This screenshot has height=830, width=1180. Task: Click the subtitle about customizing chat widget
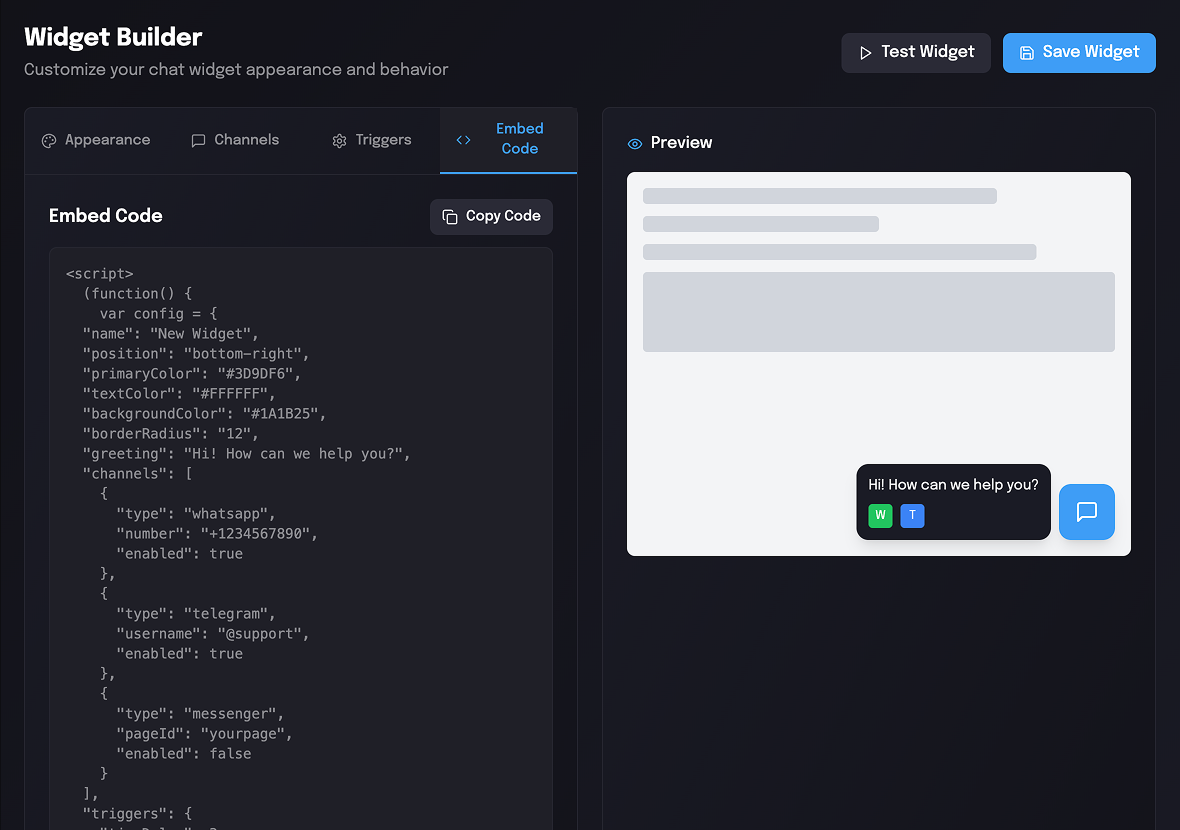(x=236, y=69)
